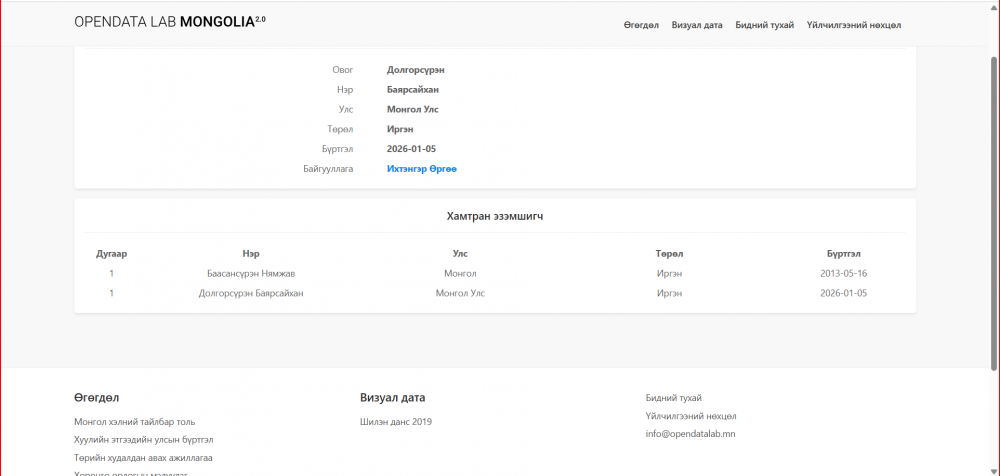Open Визуал дата in the top navigation
This screenshot has width=1000, height=476.
(x=697, y=25)
